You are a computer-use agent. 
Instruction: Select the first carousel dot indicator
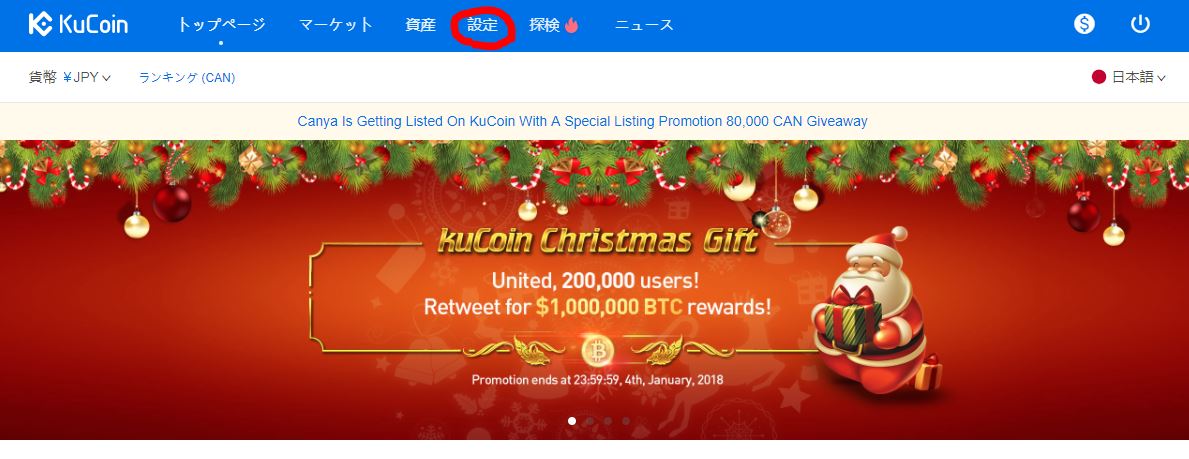[x=572, y=420]
